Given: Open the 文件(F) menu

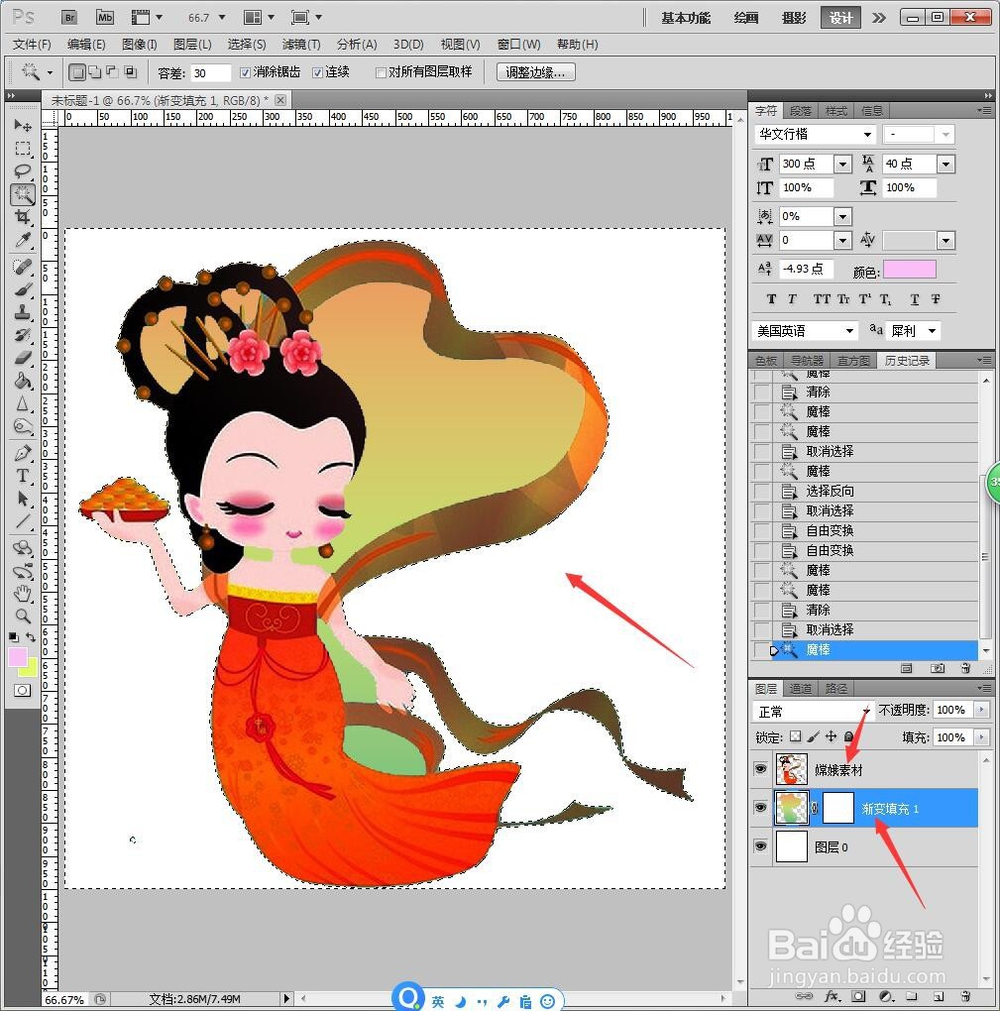Looking at the screenshot, I should (x=32, y=44).
